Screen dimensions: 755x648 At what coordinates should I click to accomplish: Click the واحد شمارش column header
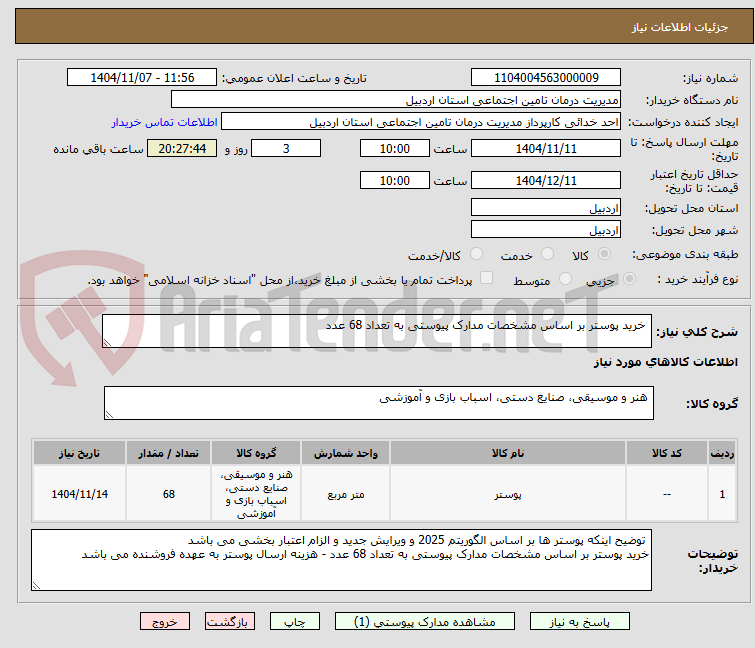pyautogui.click(x=346, y=453)
